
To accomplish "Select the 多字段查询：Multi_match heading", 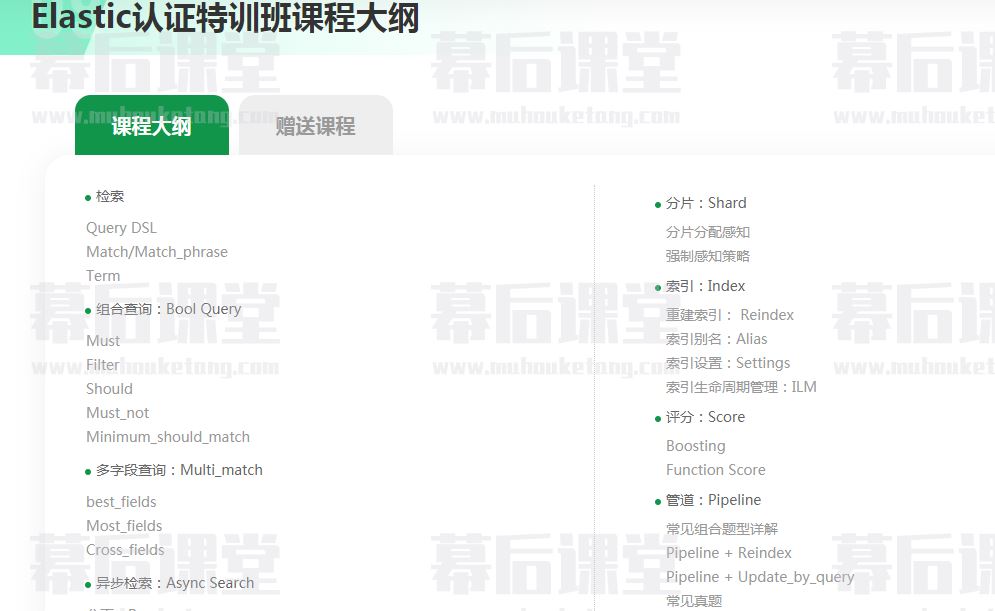I will tap(179, 470).
